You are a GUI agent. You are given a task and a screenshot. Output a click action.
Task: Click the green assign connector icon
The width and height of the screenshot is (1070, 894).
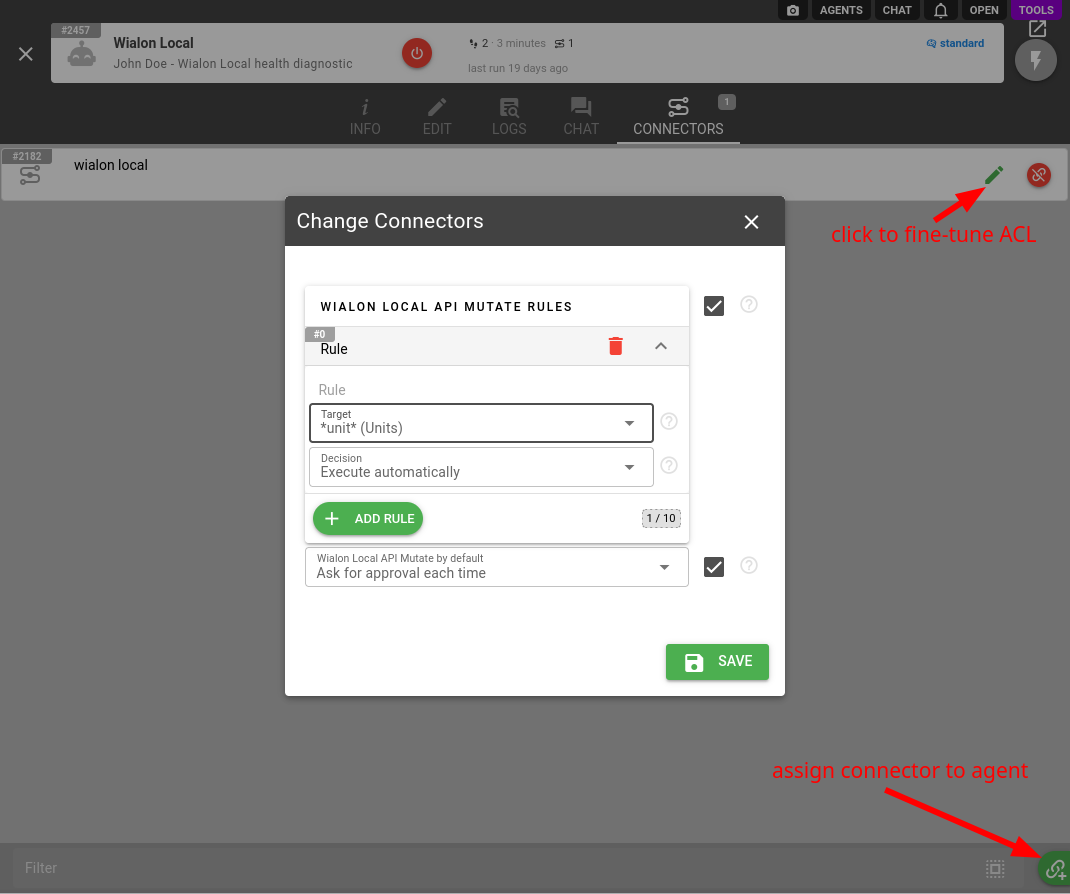coord(1055,868)
